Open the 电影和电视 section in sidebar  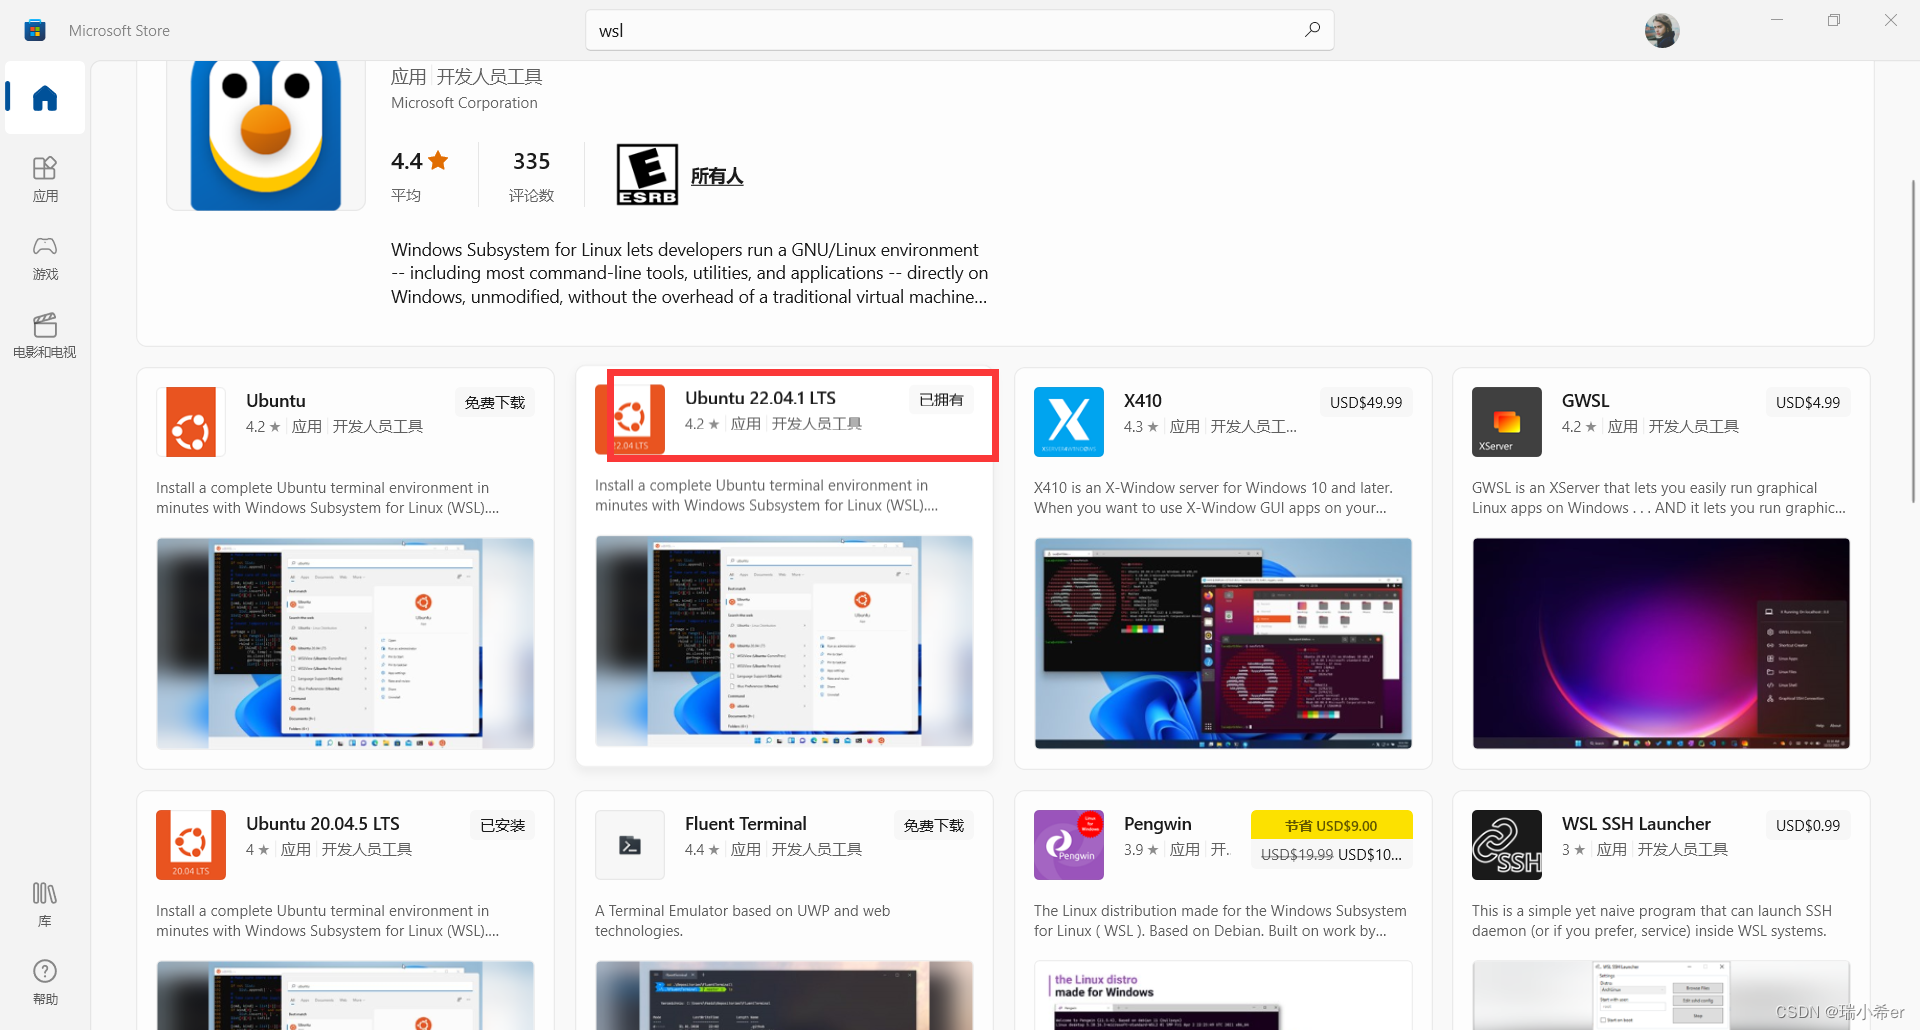coord(45,335)
